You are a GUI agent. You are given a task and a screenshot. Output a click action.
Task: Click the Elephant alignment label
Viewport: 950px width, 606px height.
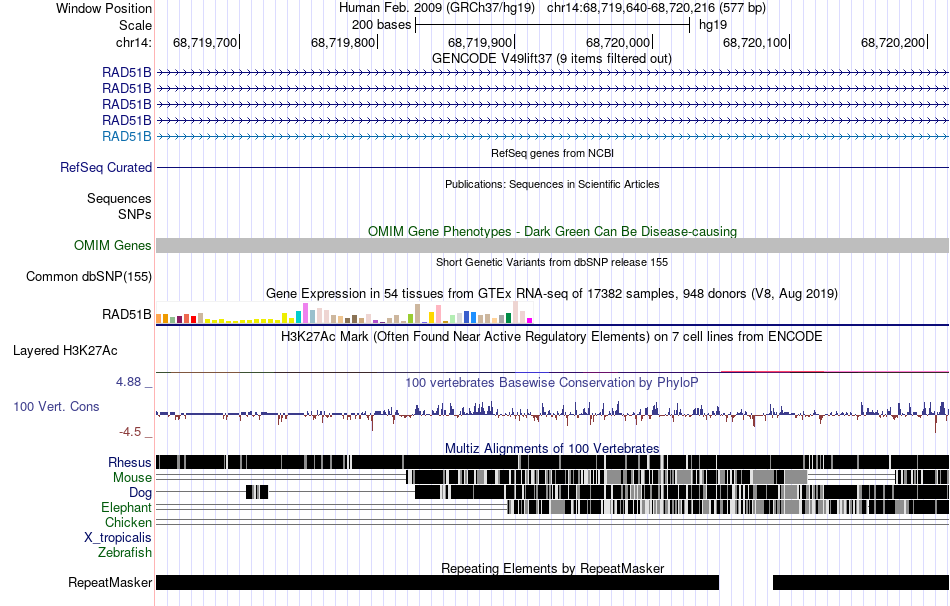coord(126,507)
